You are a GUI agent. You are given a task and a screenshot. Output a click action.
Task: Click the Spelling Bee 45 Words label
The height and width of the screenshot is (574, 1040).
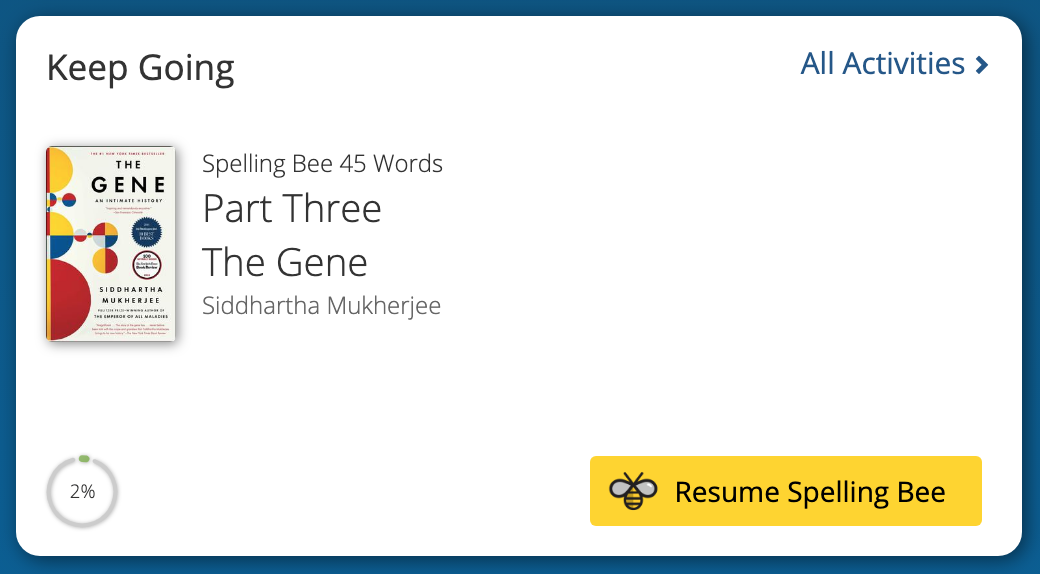(322, 163)
